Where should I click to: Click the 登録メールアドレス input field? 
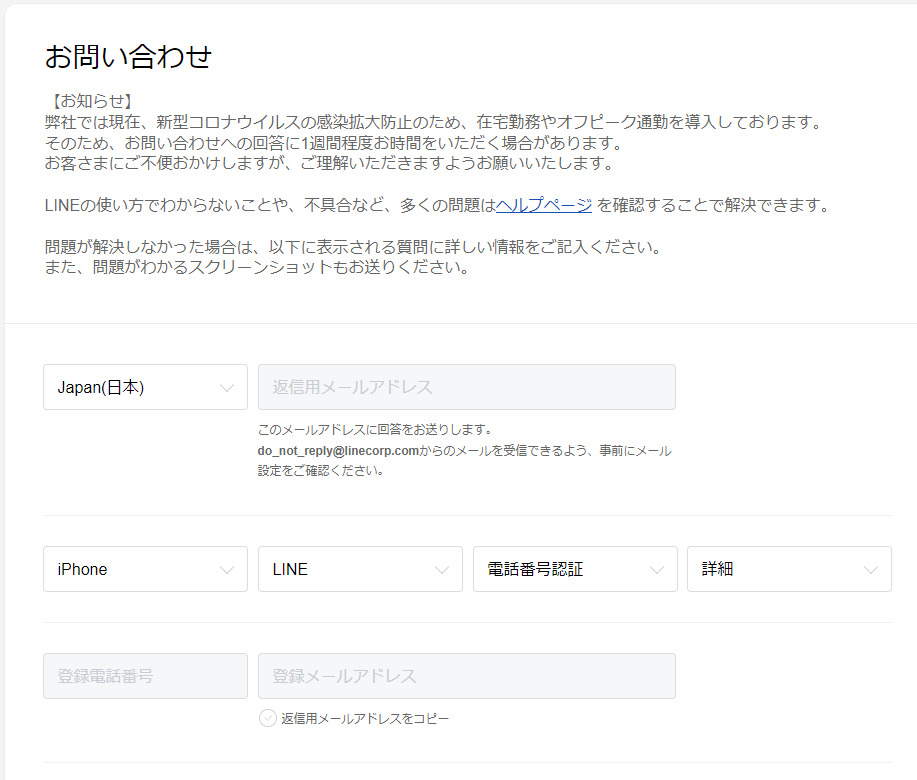pyautogui.click(x=466, y=676)
